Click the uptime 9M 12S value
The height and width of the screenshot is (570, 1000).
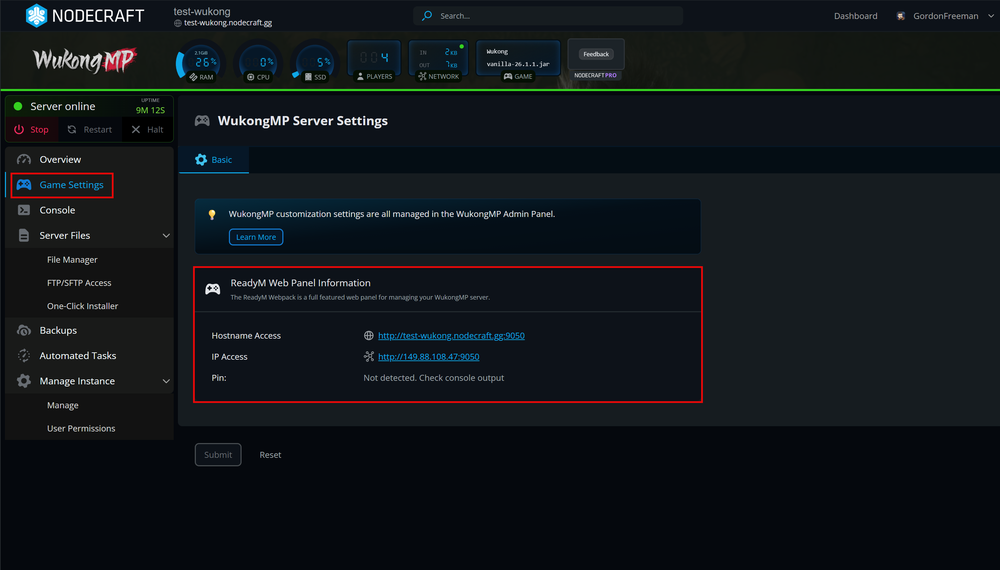point(150,110)
